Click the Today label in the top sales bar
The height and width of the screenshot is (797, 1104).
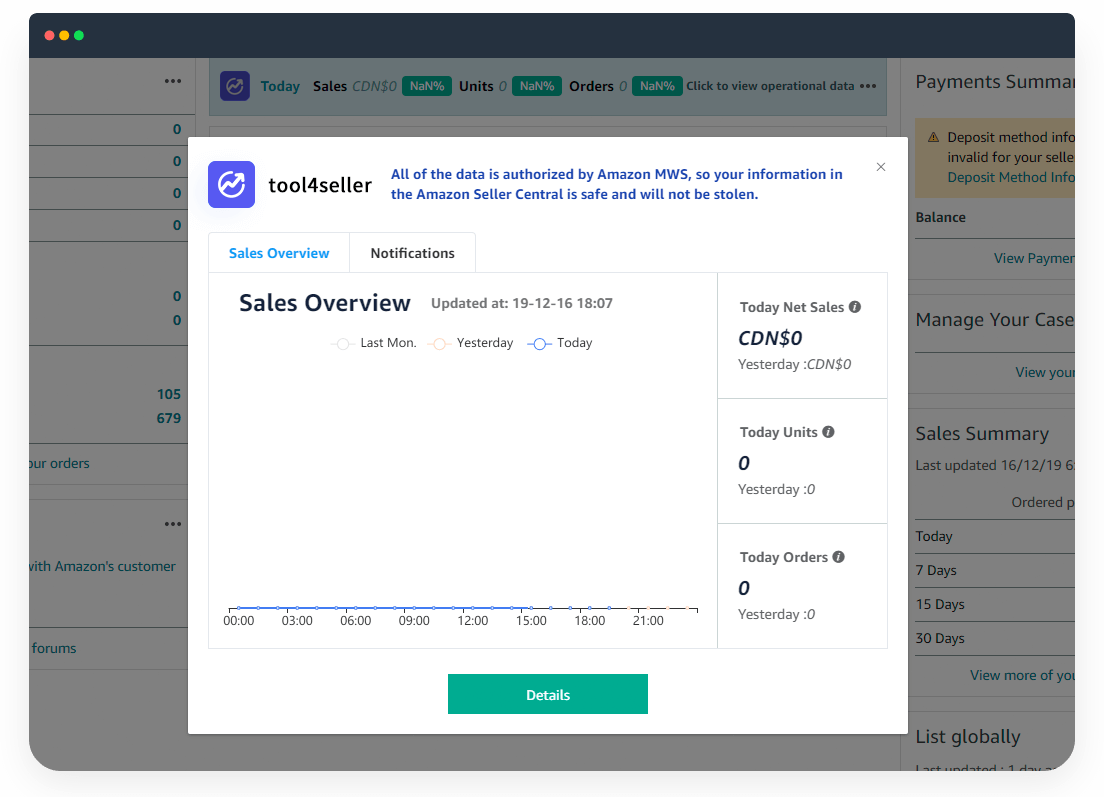pos(280,86)
